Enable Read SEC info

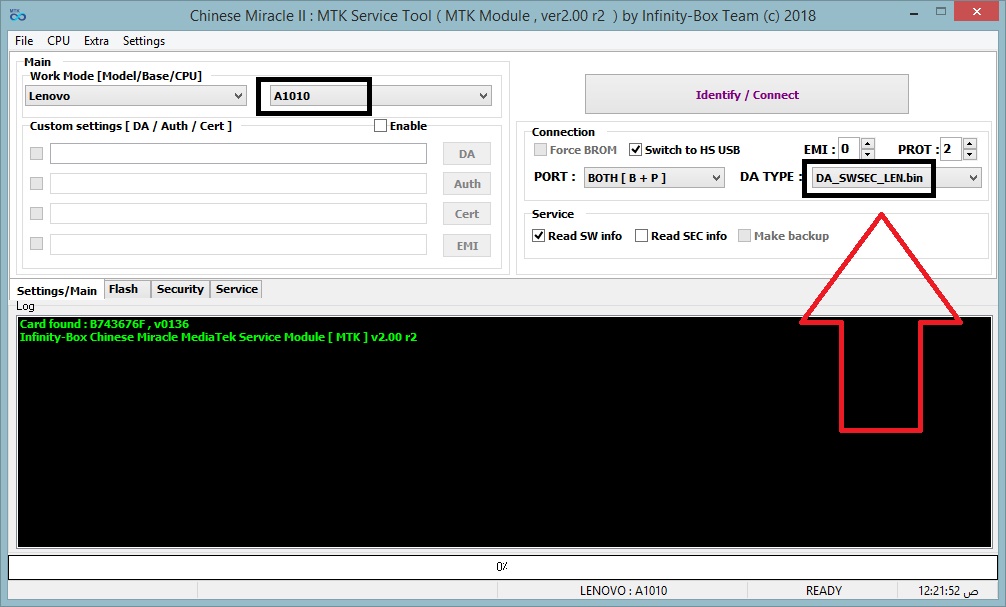642,235
